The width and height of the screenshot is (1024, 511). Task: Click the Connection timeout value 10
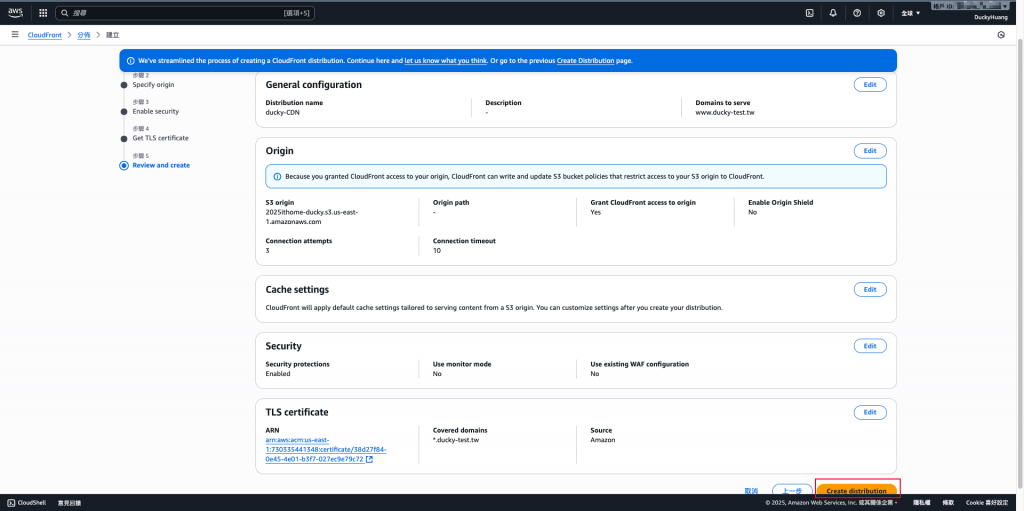coord(436,250)
